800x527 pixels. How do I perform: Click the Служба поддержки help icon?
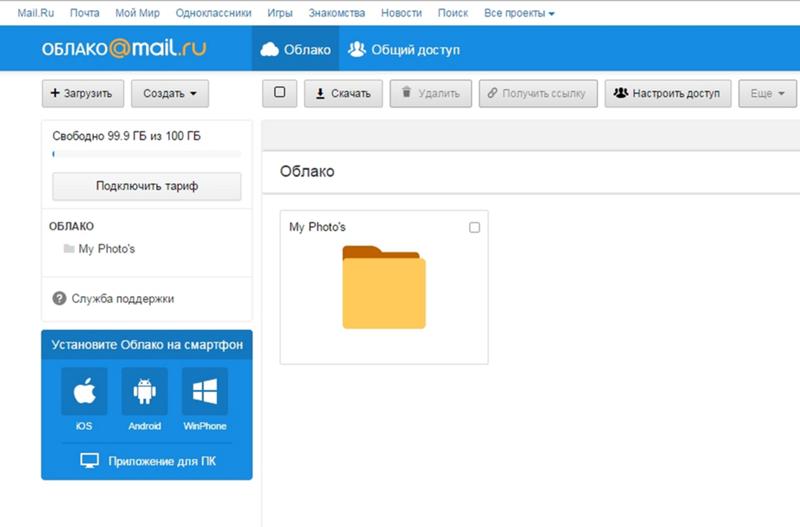click(59, 298)
